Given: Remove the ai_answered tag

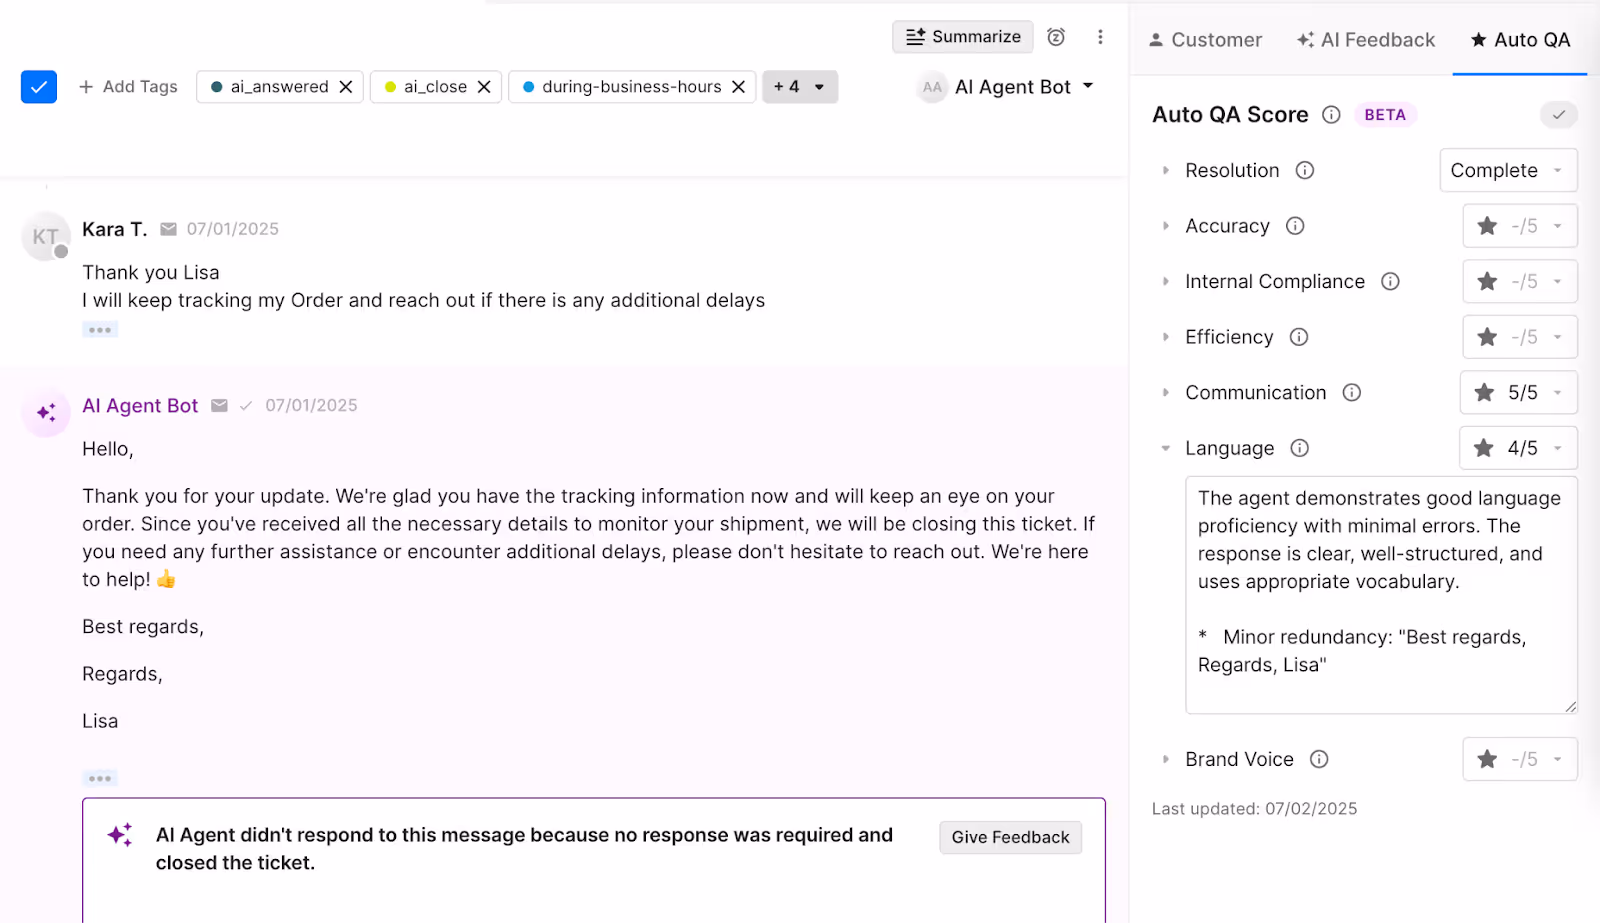Looking at the screenshot, I should click(346, 87).
